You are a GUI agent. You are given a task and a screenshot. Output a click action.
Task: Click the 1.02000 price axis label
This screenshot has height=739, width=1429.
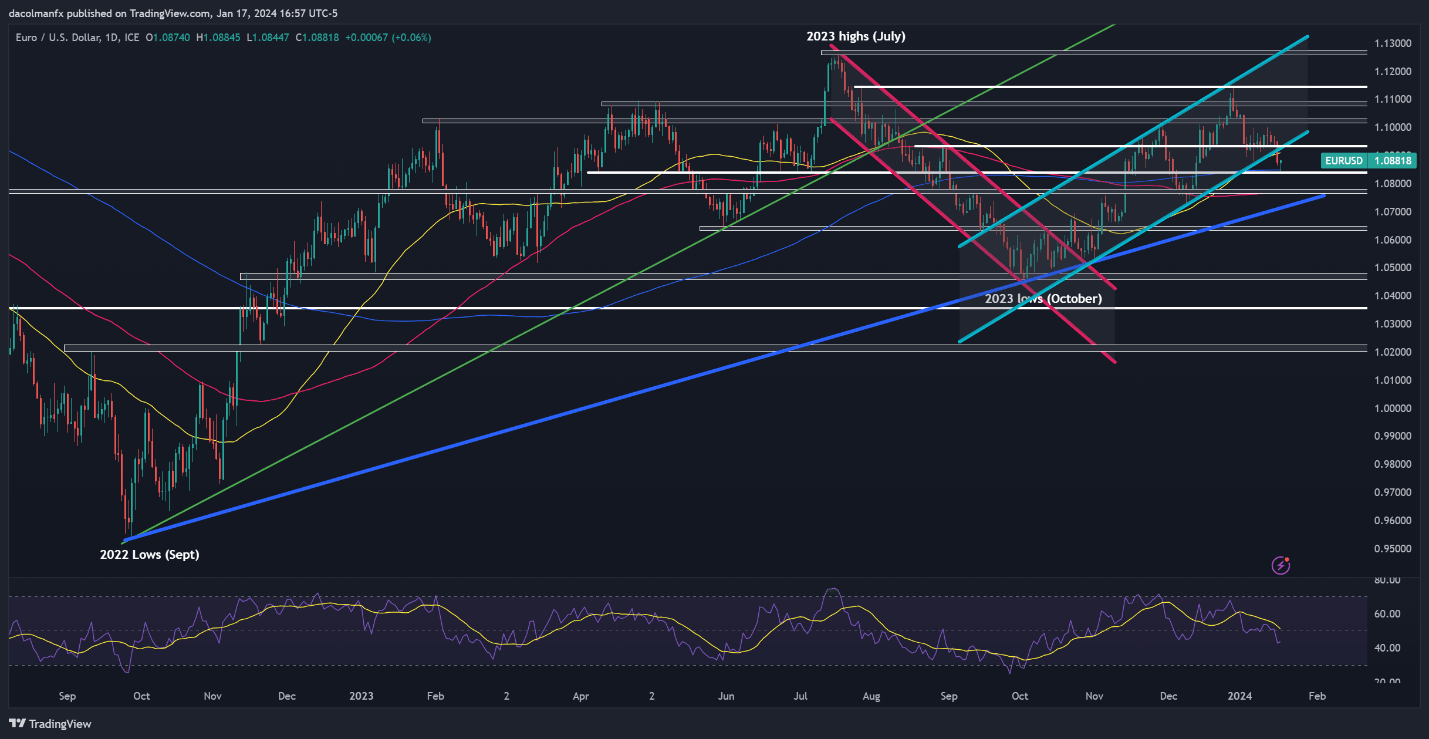coord(1391,352)
